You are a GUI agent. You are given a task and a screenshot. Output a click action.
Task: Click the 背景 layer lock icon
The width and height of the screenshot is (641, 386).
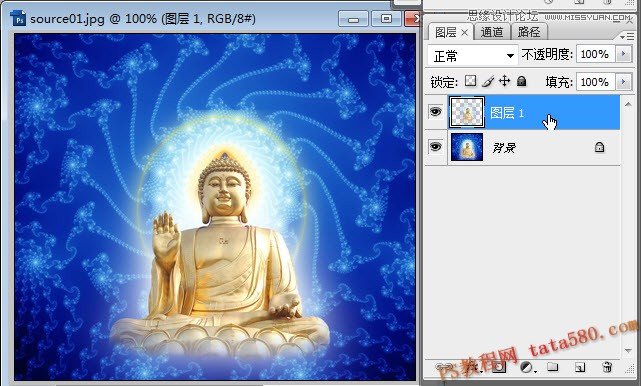[599, 147]
